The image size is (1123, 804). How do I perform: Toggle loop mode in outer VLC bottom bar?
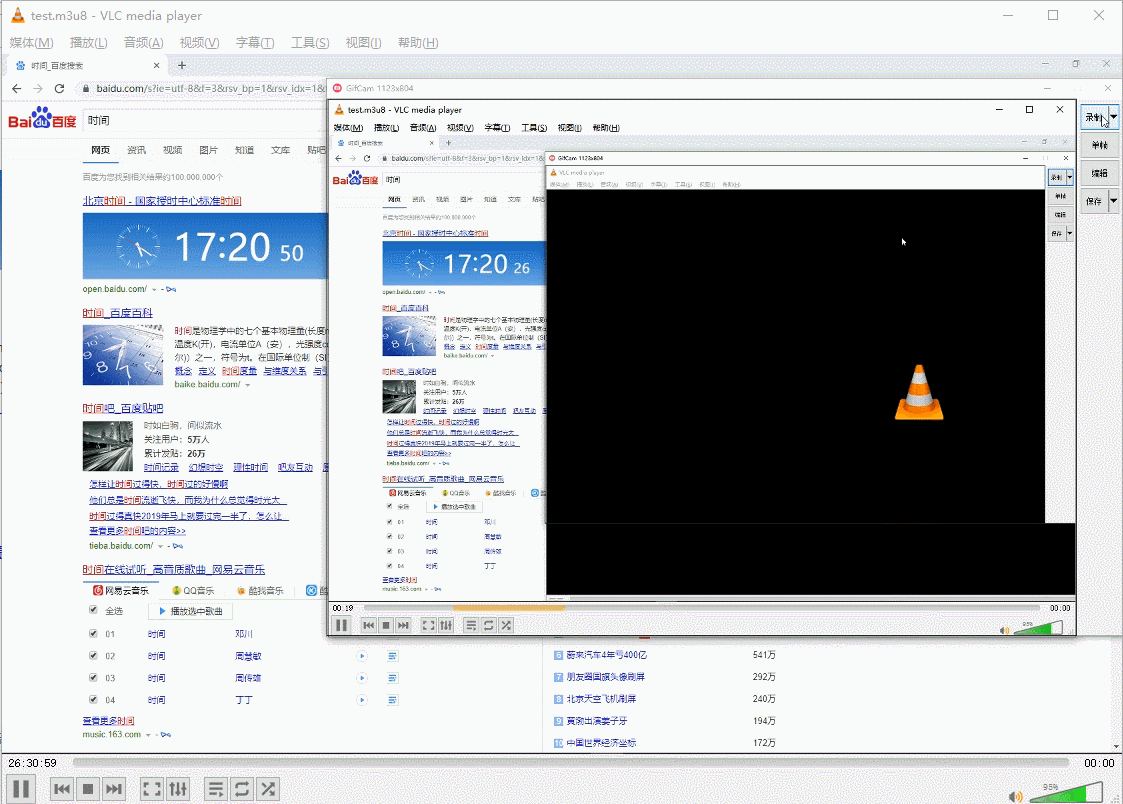[242, 789]
